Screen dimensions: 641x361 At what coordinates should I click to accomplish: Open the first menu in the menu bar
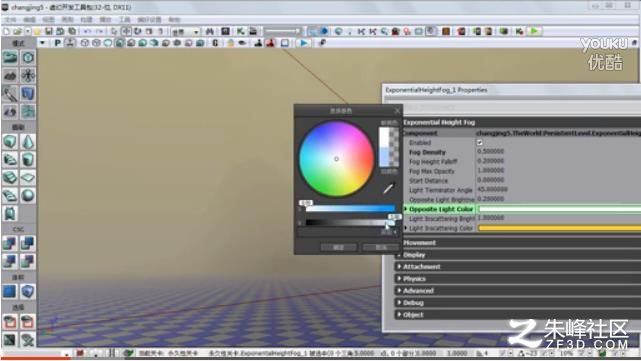coord(10,20)
